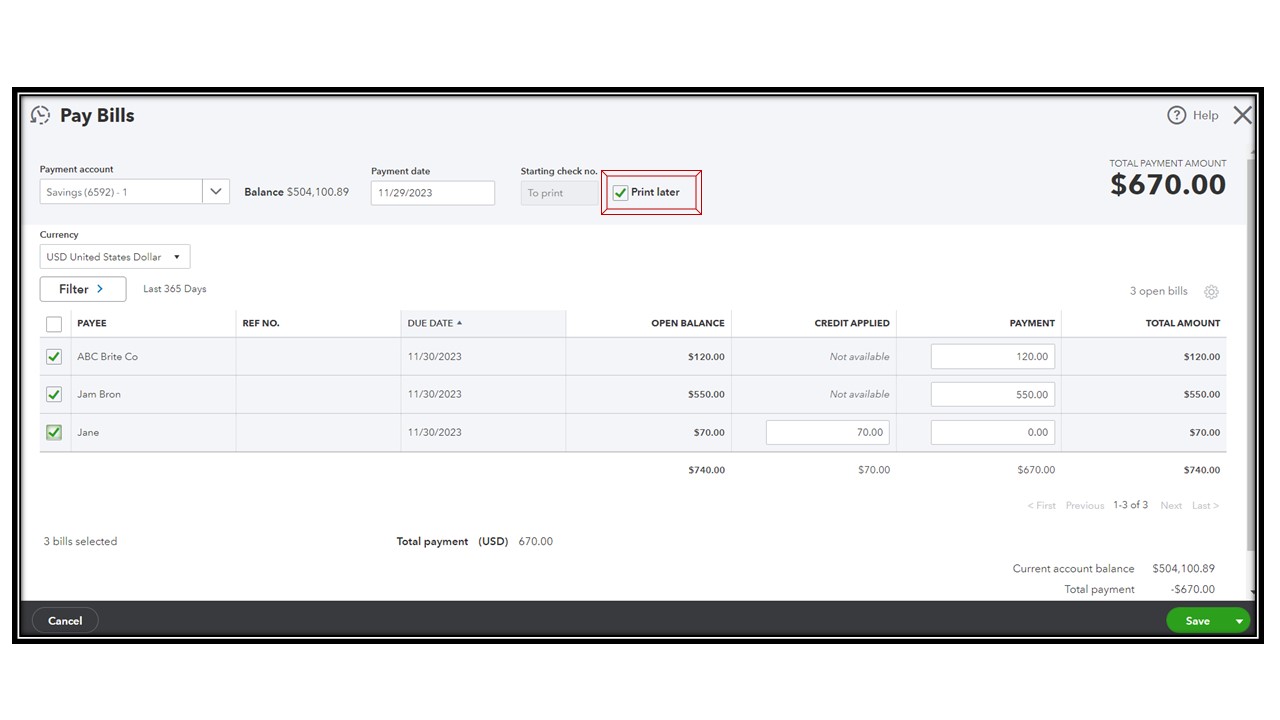This screenshot has width=1280, height=720.
Task: Click the Cancel button
Action: pyautogui.click(x=64, y=620)
